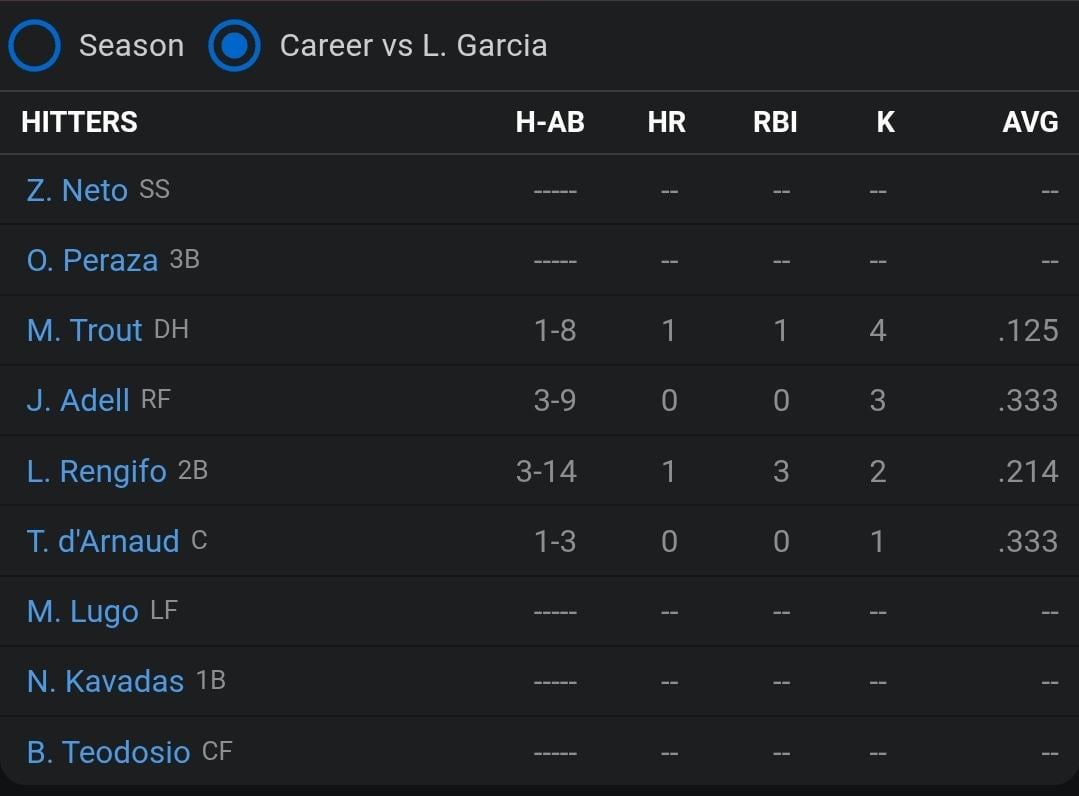Click J. Adell's .333 average value
1079x796 pixels.
1028,400
